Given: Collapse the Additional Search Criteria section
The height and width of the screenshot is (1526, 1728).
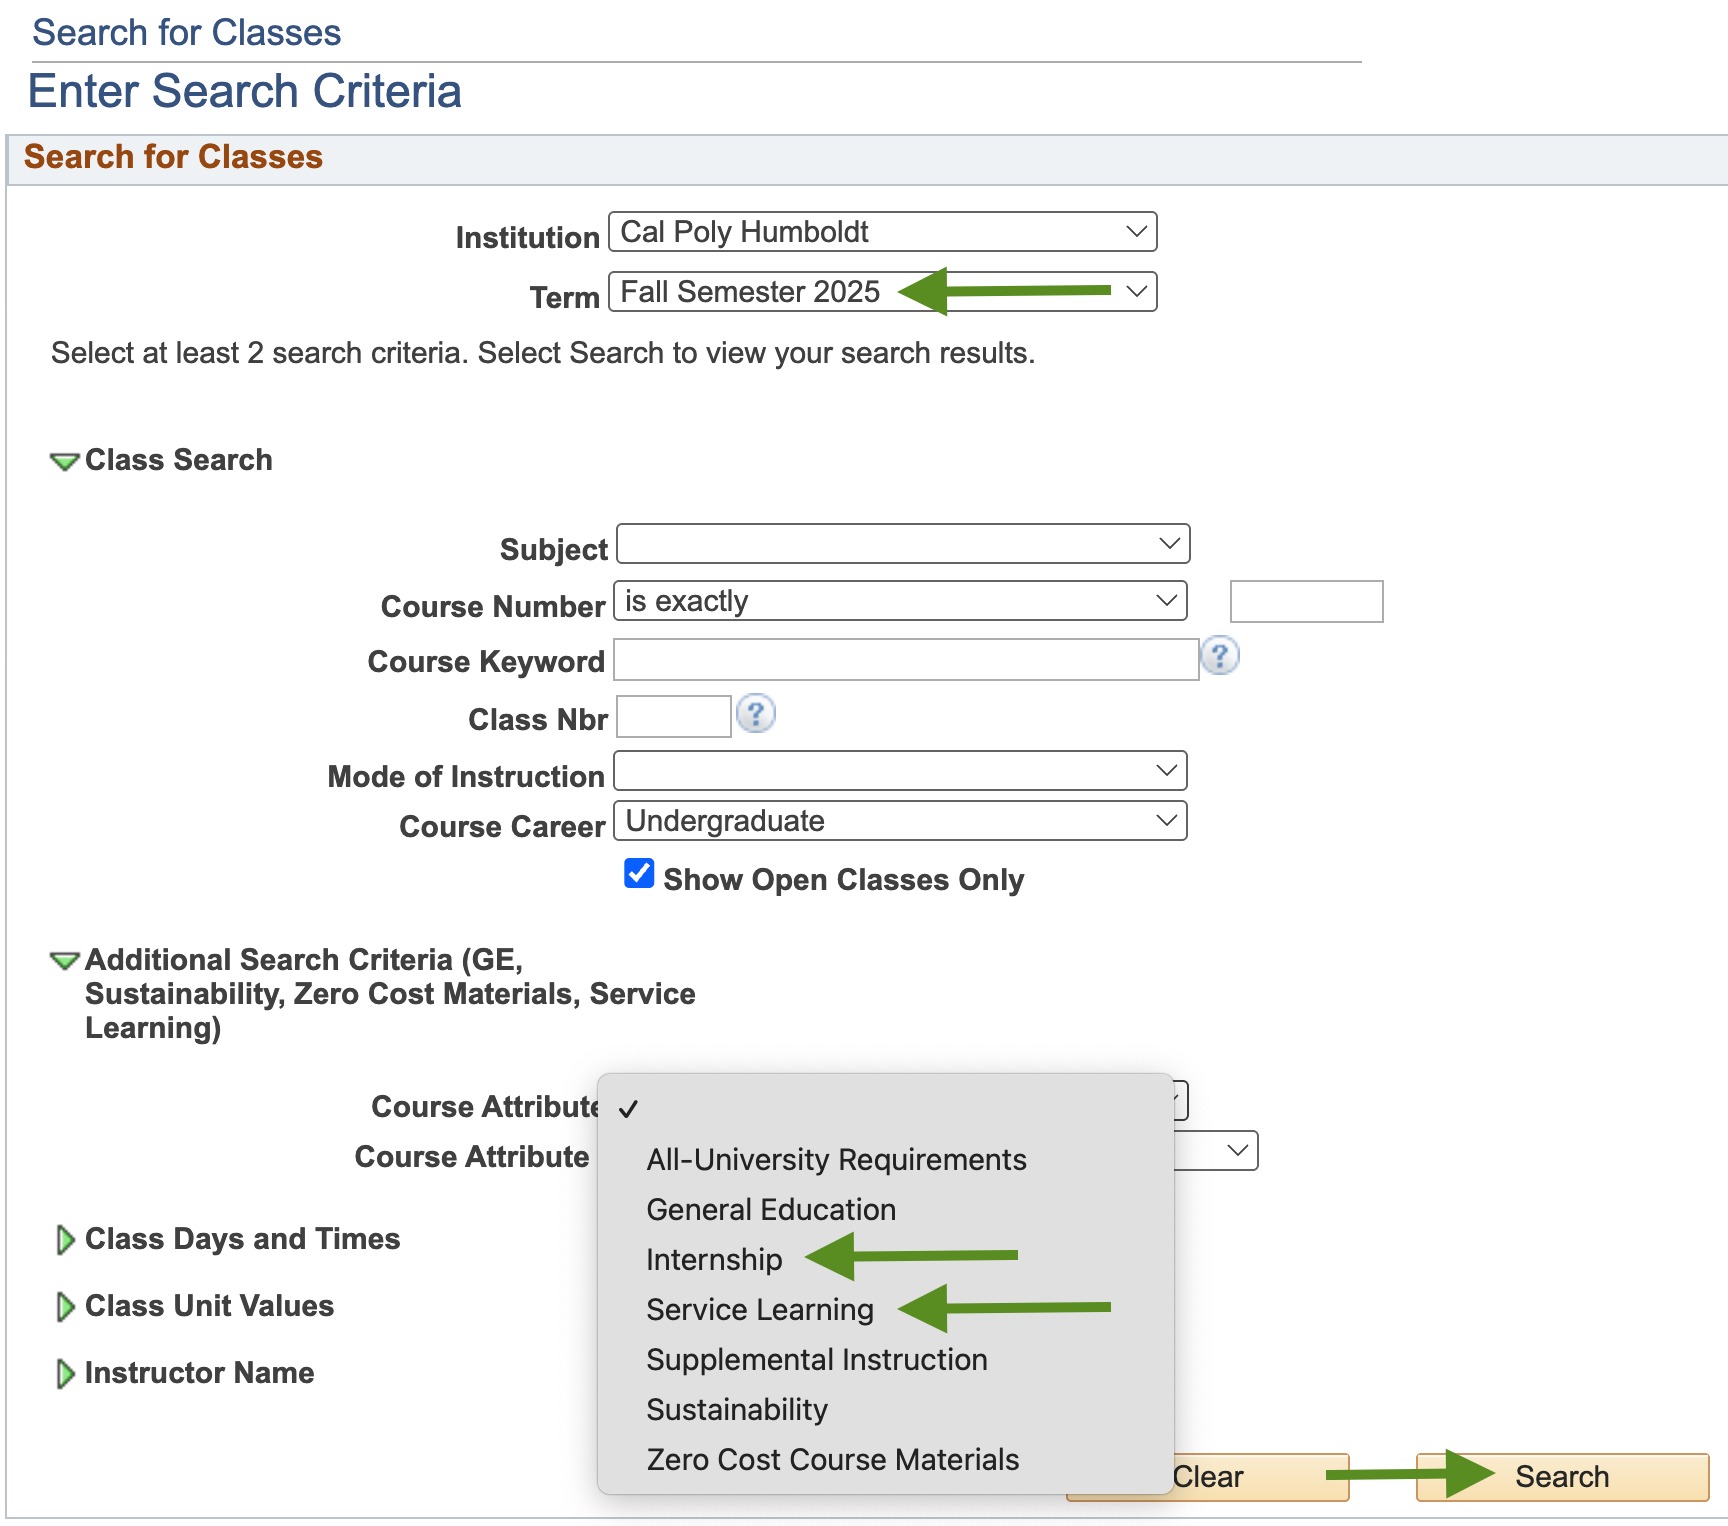Looking at the screenshot, I should 64,960.
